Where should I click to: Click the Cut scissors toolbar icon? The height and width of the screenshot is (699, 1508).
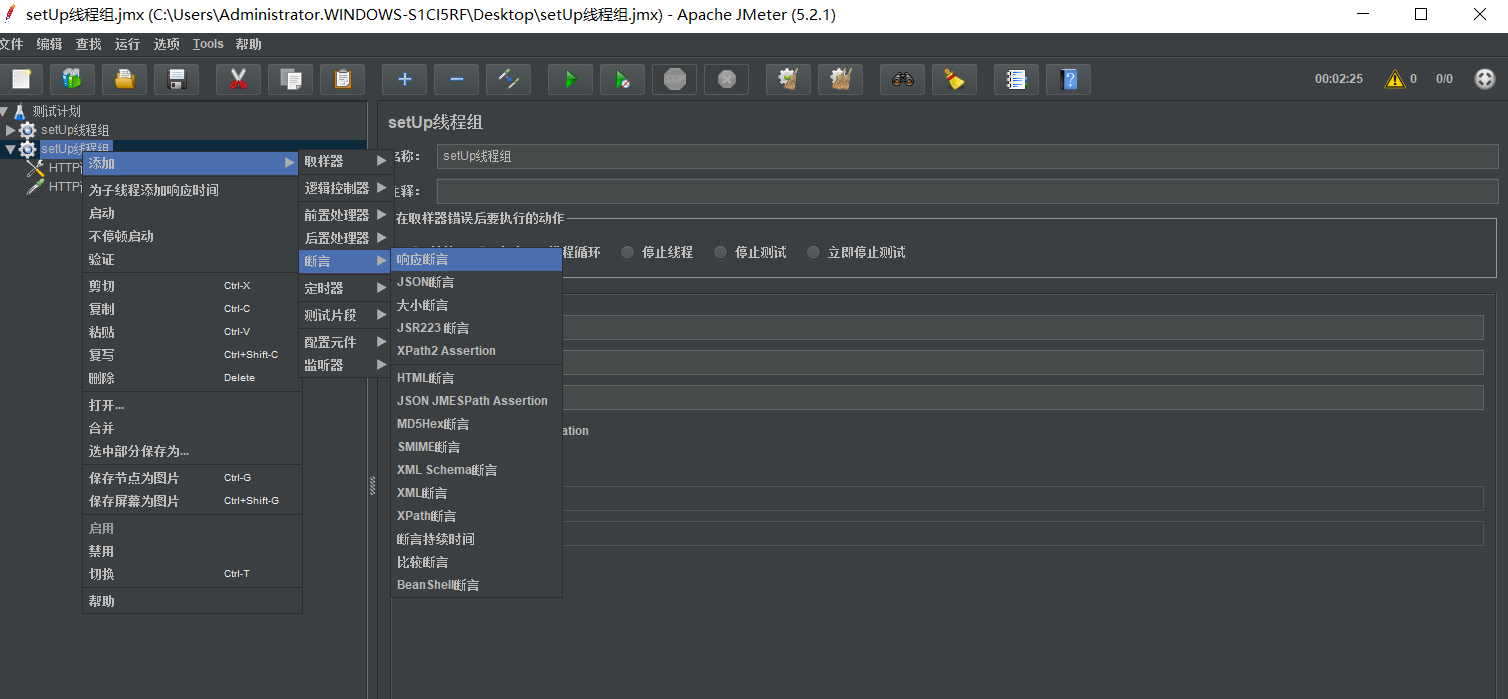[x=238, y=79]
